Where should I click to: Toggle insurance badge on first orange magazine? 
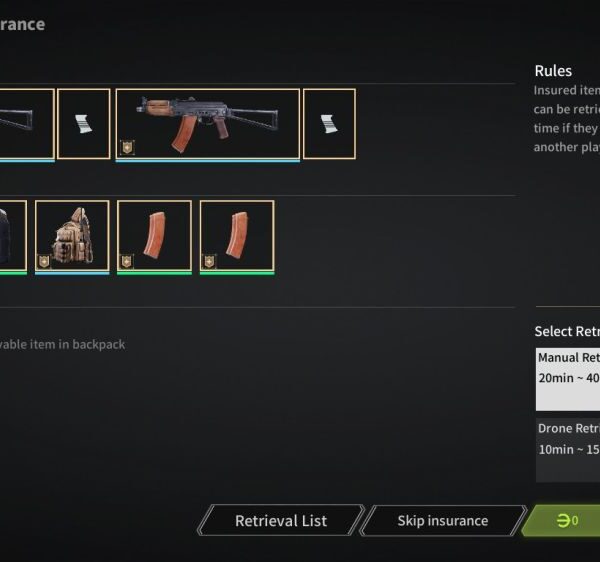pyautogui.click(x=127, y=261)
